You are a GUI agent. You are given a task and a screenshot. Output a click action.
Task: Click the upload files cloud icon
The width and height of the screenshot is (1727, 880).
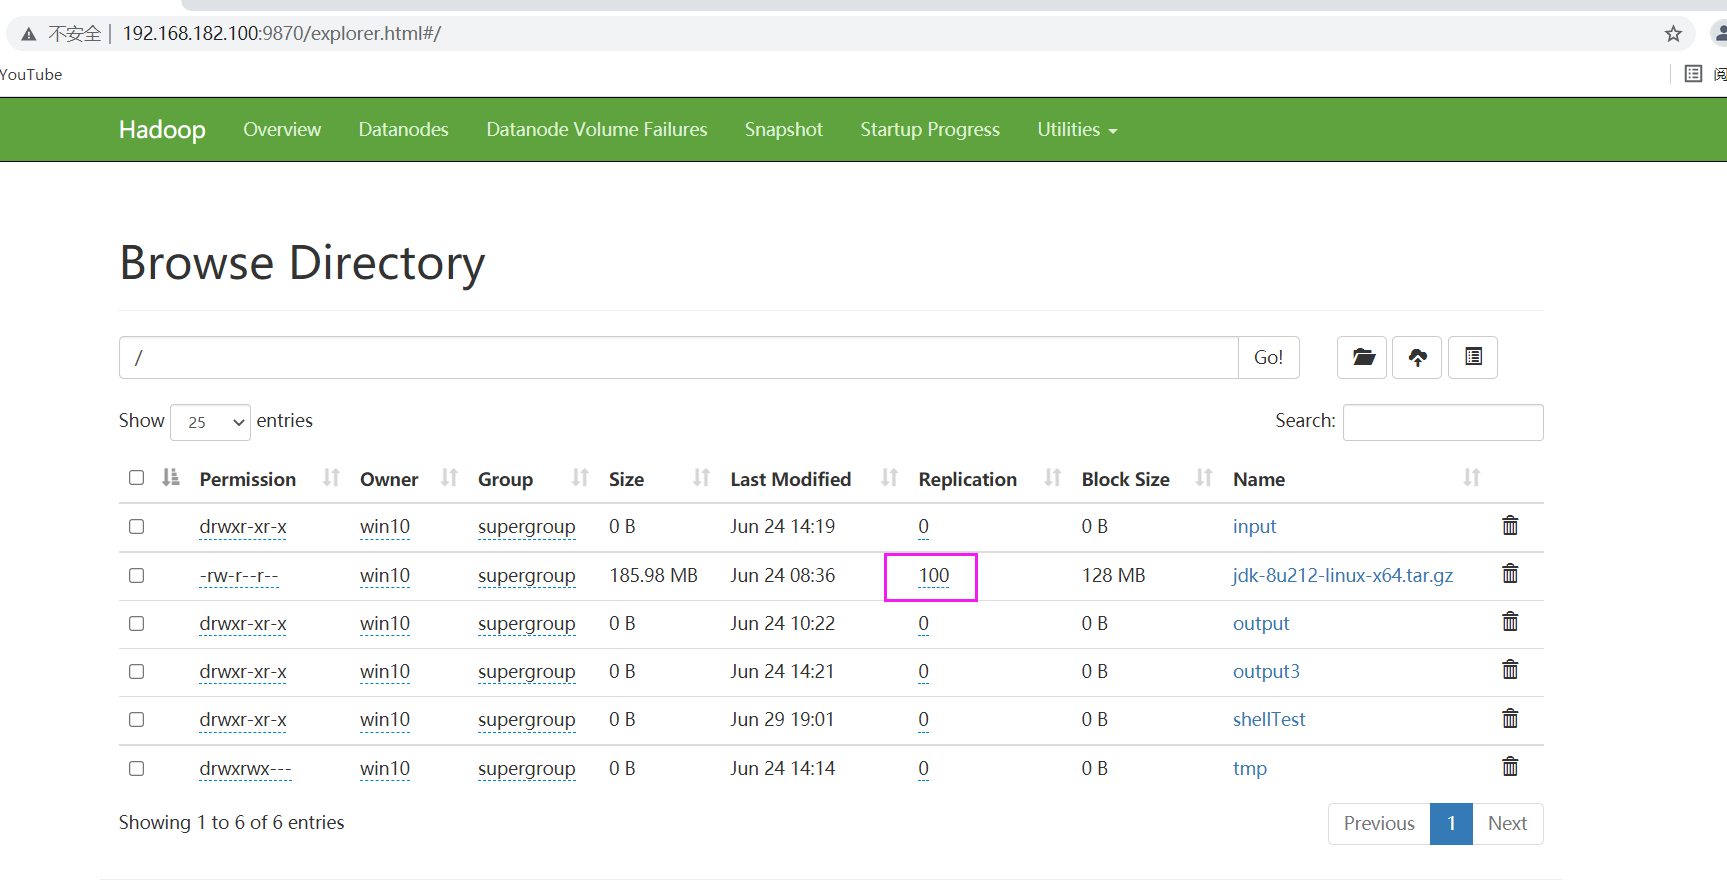(x=1417, y=357)
